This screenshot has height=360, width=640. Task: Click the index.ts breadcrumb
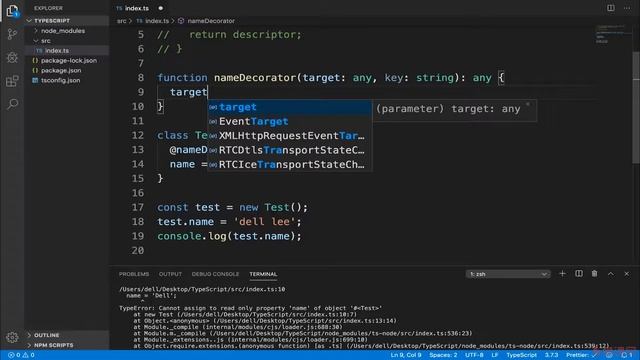click(x=153, y=21)
